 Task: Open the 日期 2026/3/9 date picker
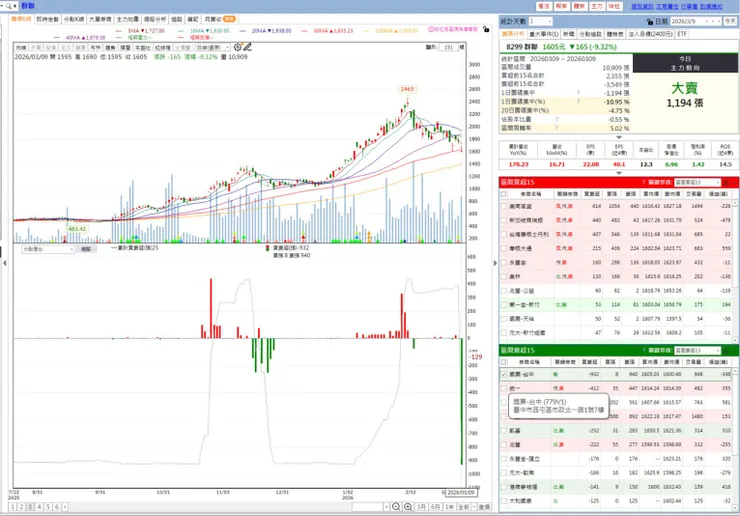click(x=696, y=22)
